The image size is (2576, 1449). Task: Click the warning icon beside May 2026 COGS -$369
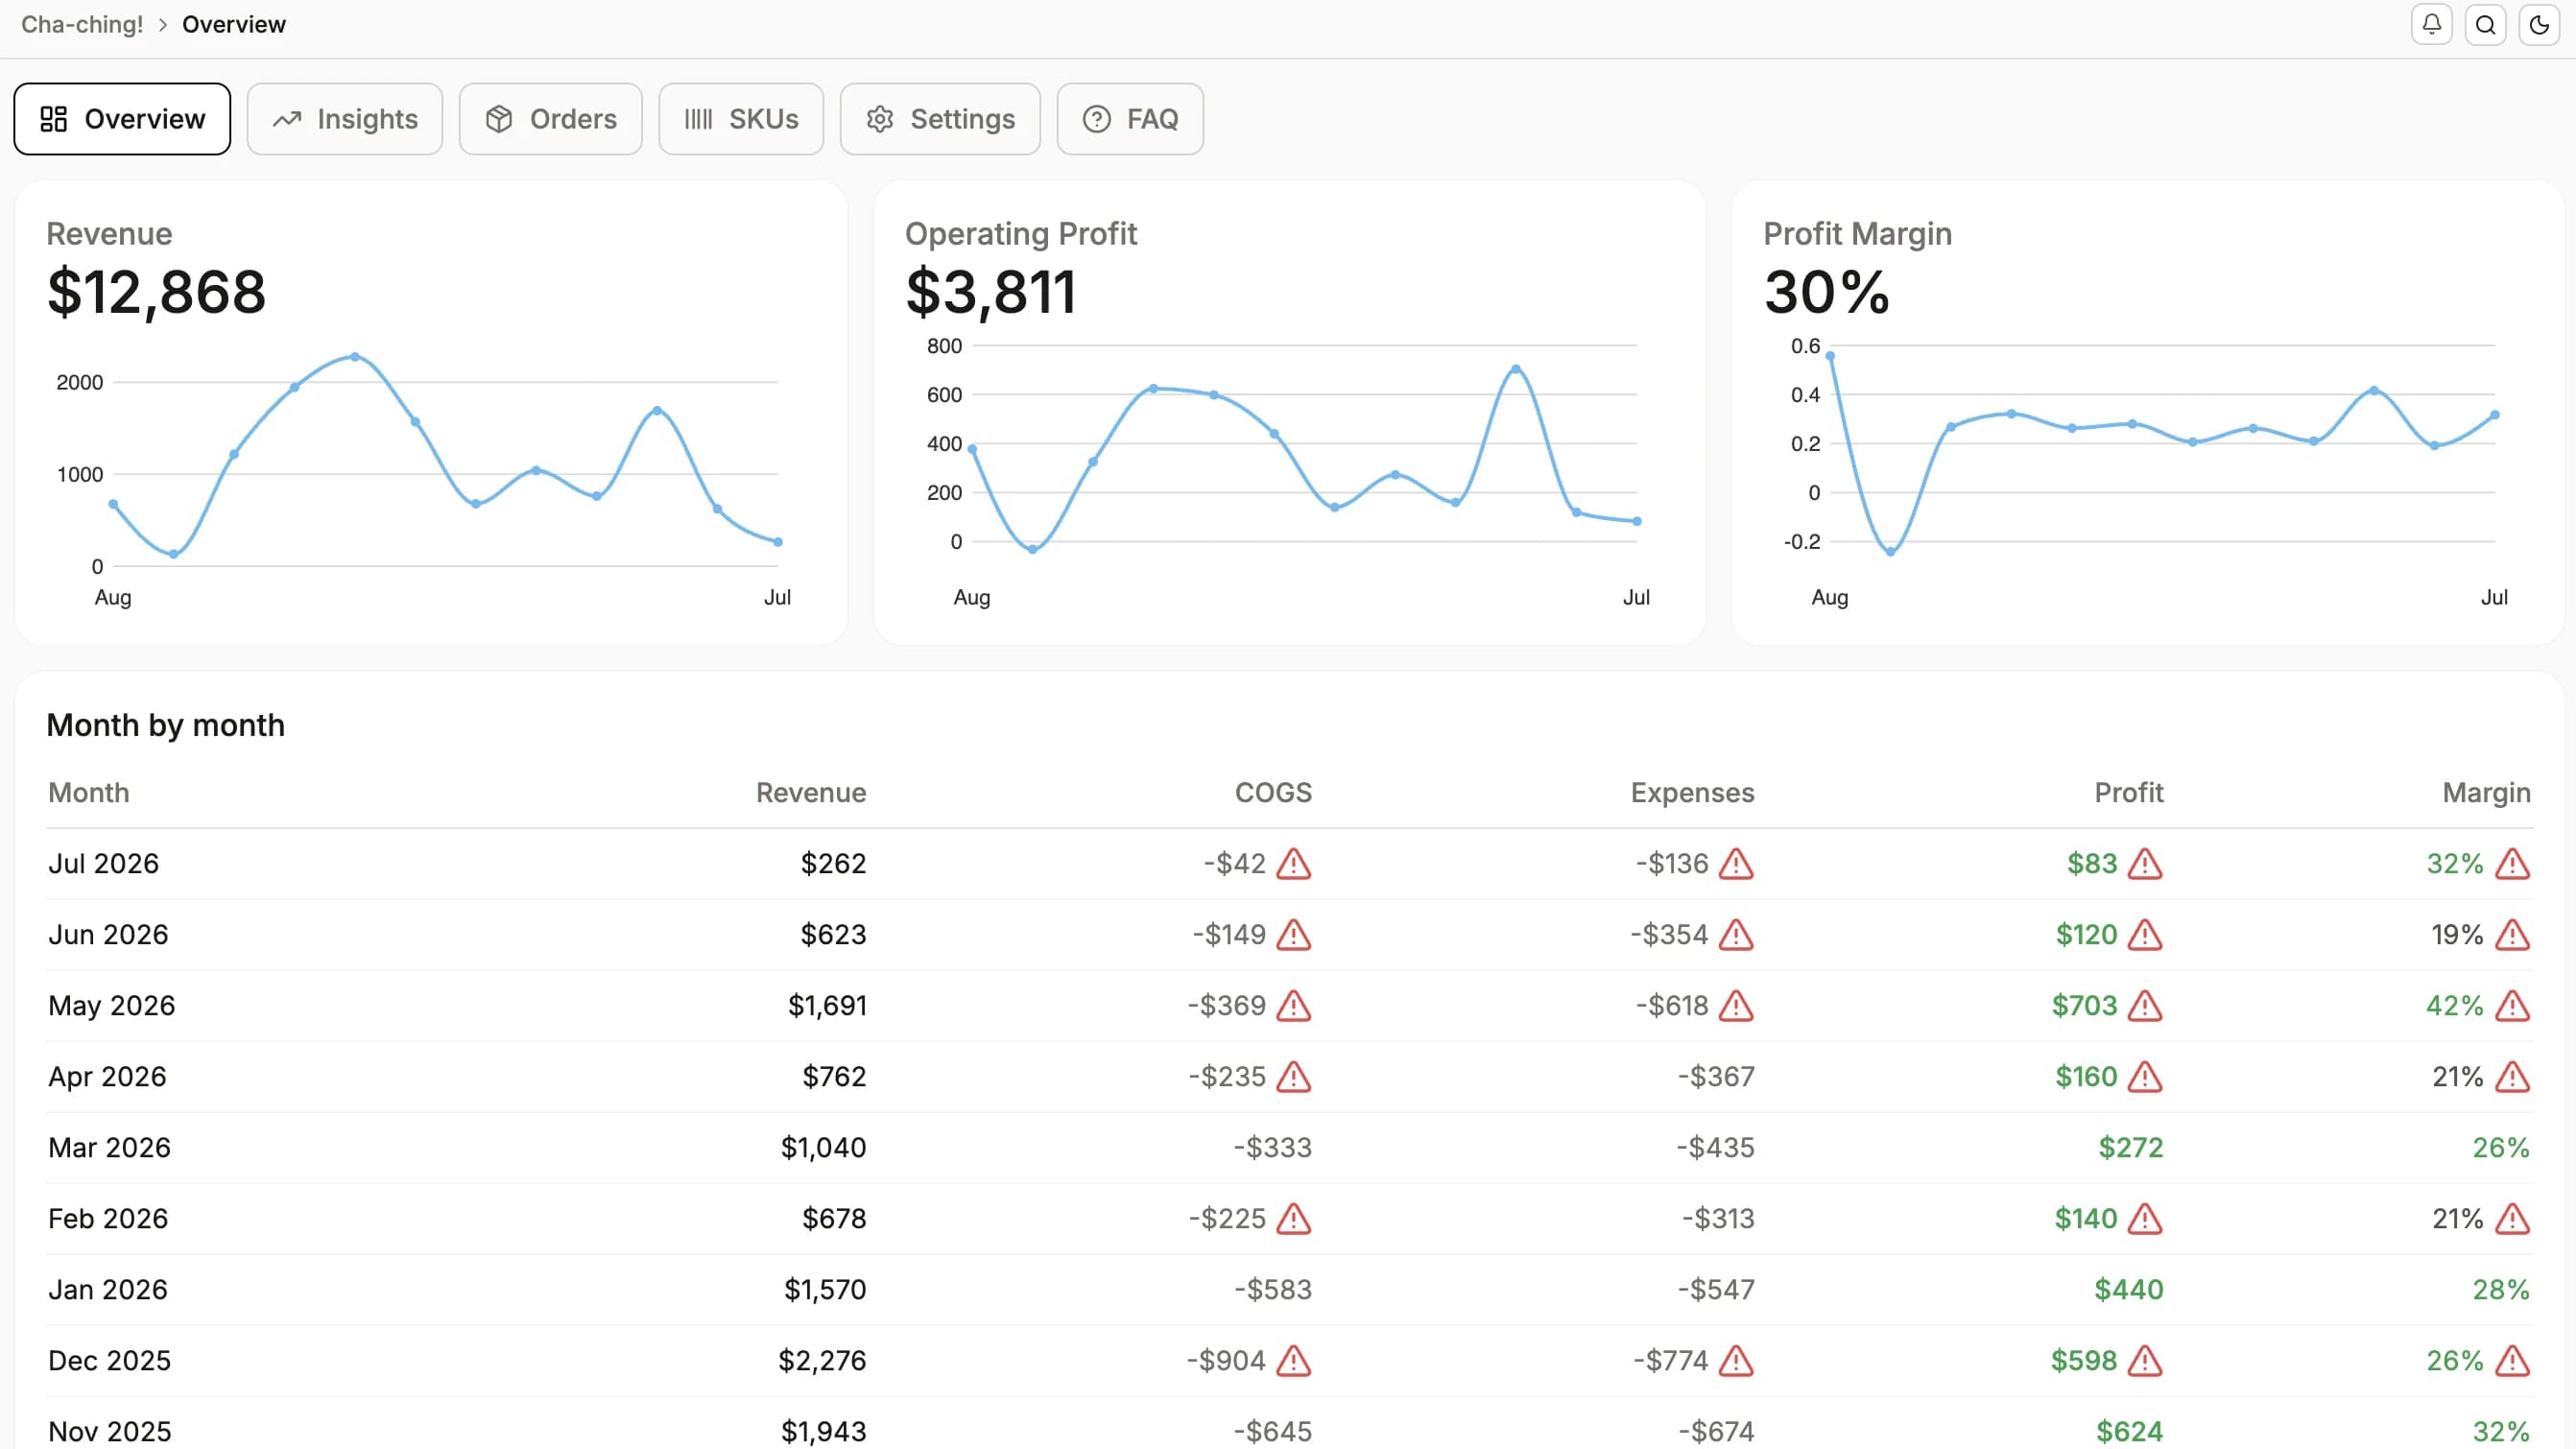tap(1293, 1005)
